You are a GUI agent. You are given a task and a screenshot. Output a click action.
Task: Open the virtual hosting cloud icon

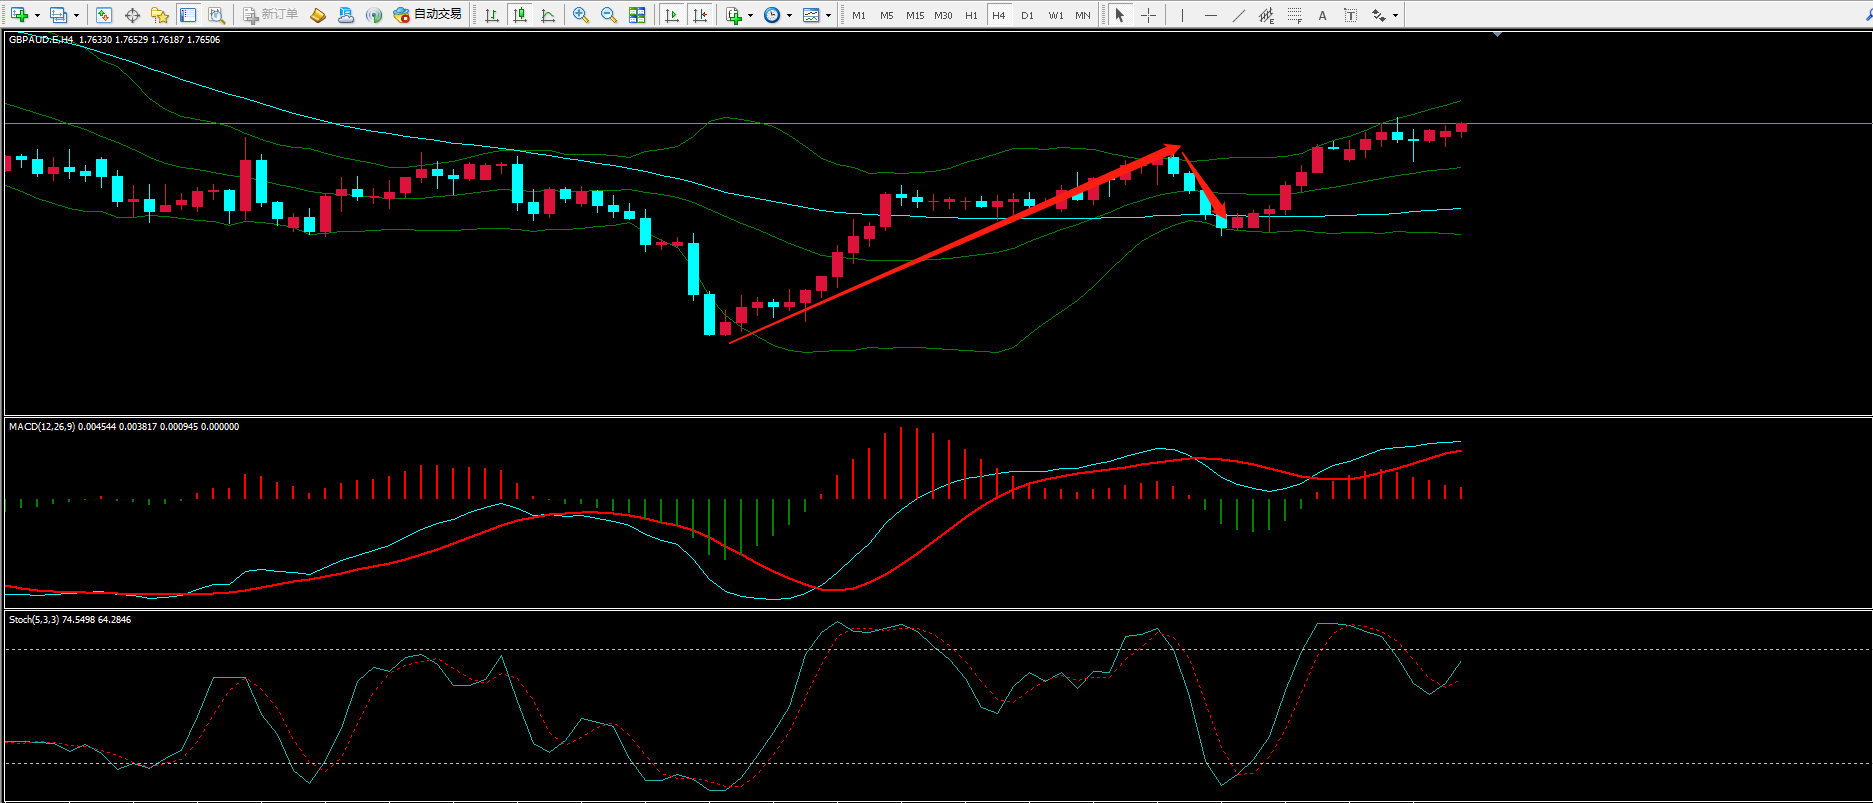pos(346,15)
